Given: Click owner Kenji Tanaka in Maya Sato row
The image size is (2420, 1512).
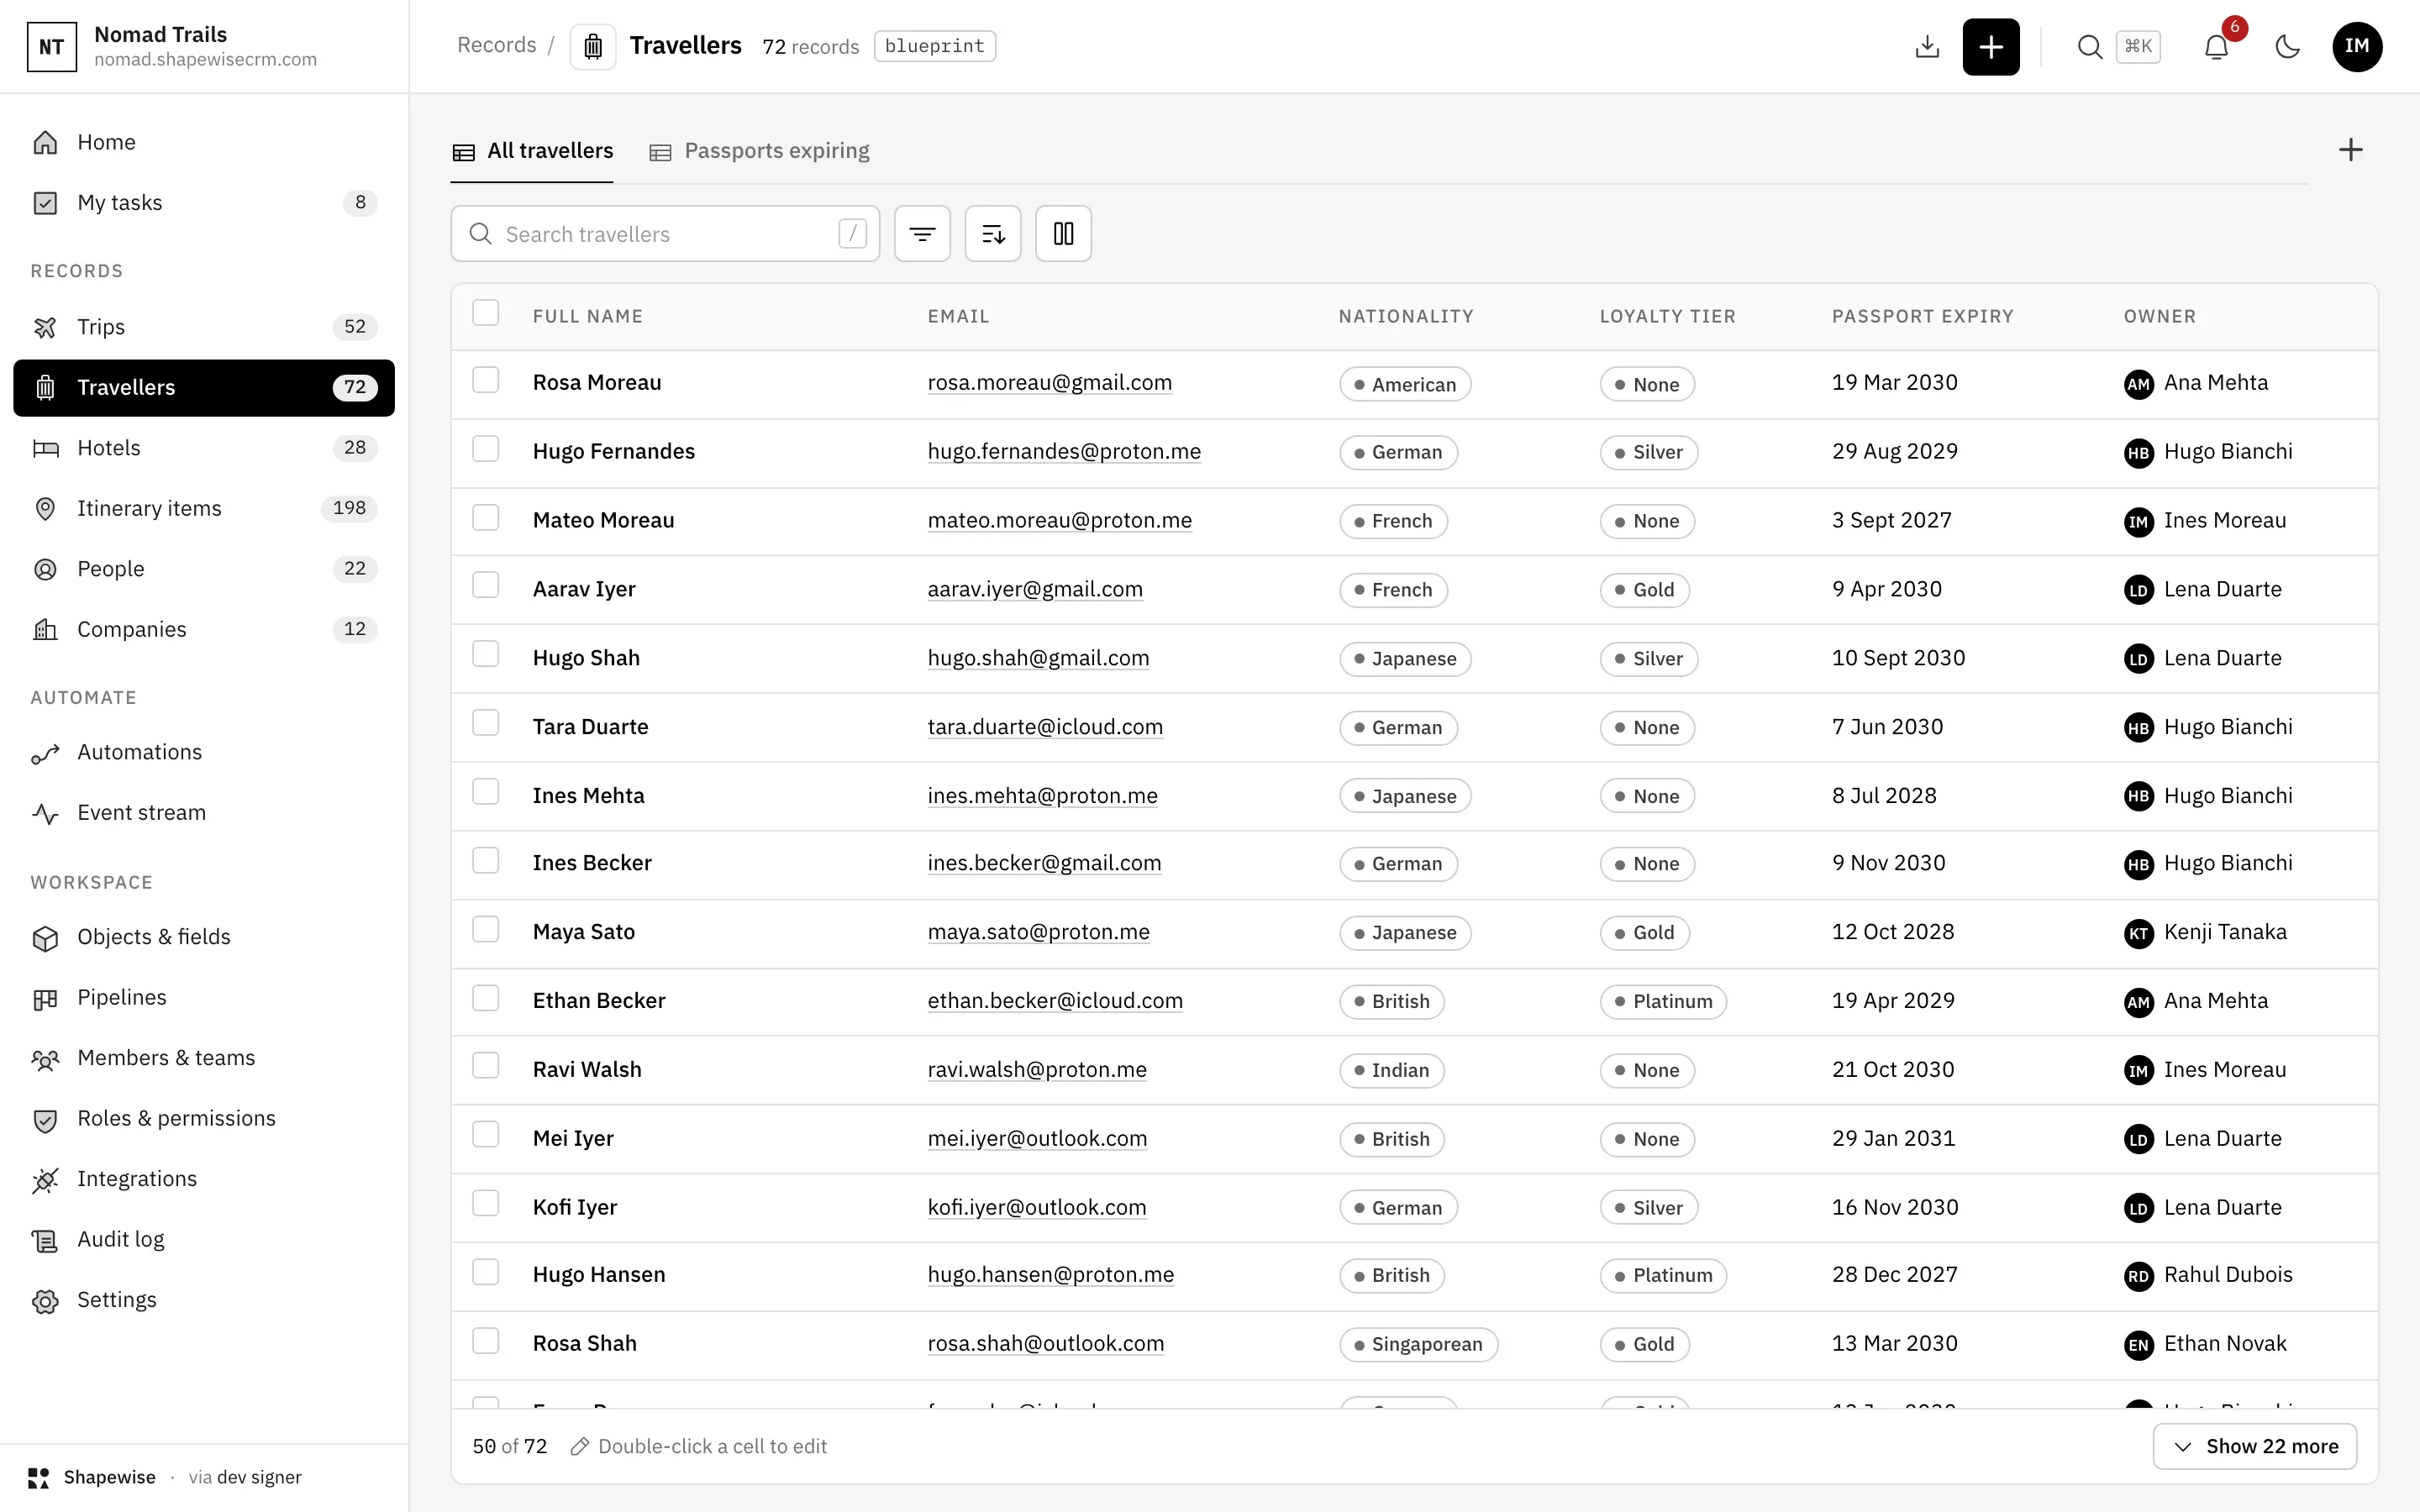Looking at the screenshot, I should [2205, 932].
